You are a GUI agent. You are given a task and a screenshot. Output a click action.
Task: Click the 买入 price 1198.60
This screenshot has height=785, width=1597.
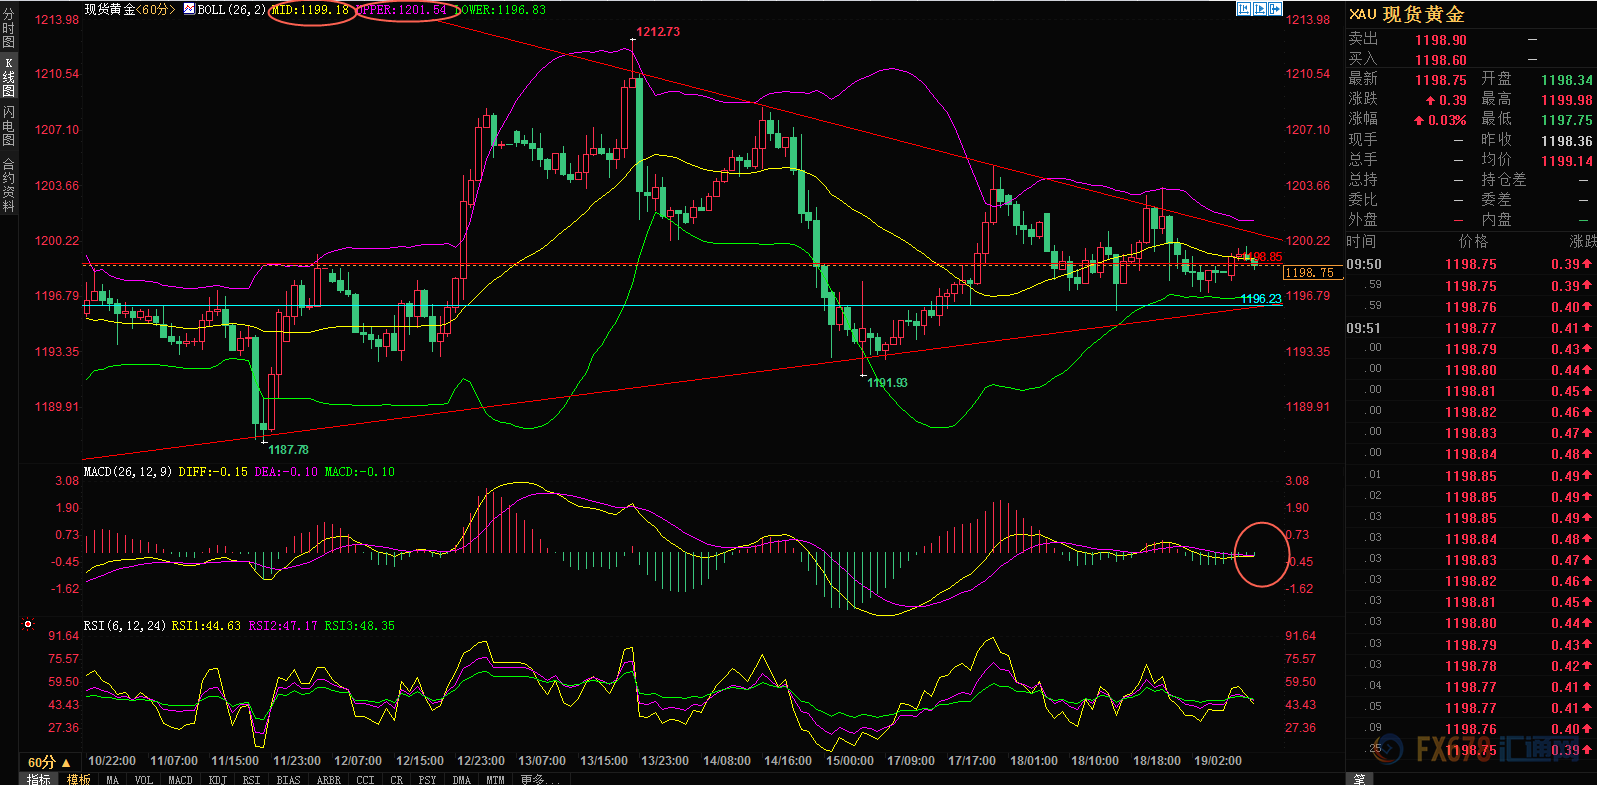coord(1441,60)
